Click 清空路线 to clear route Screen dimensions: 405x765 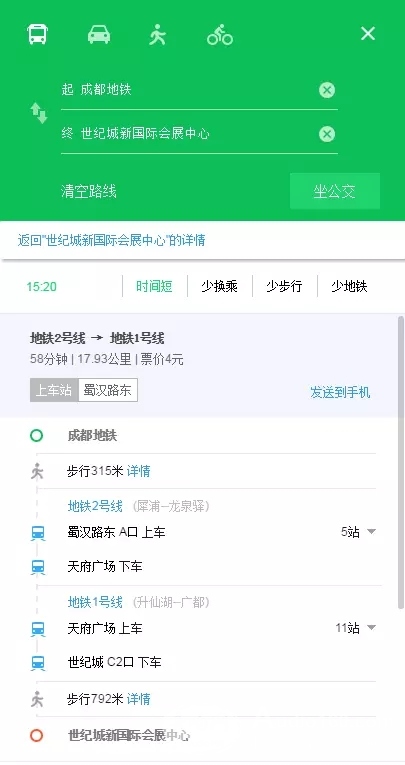coord(89,191)
